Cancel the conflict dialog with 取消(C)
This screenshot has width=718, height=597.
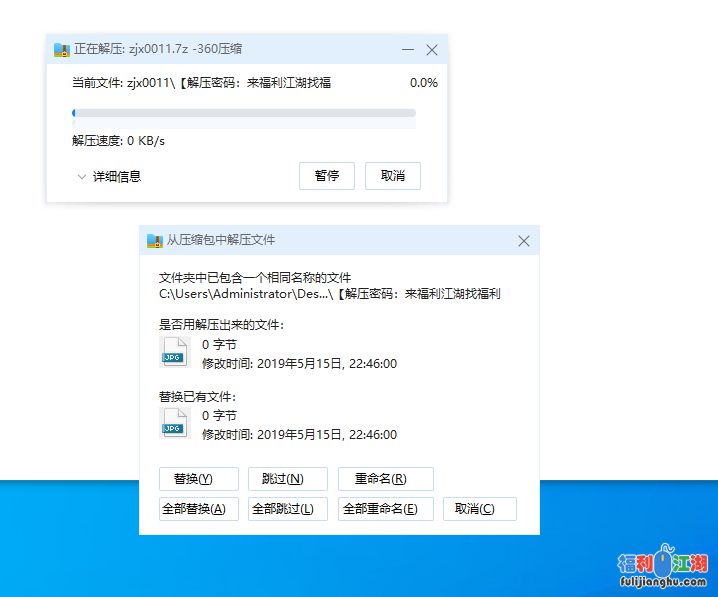click(x=479, y=509)
